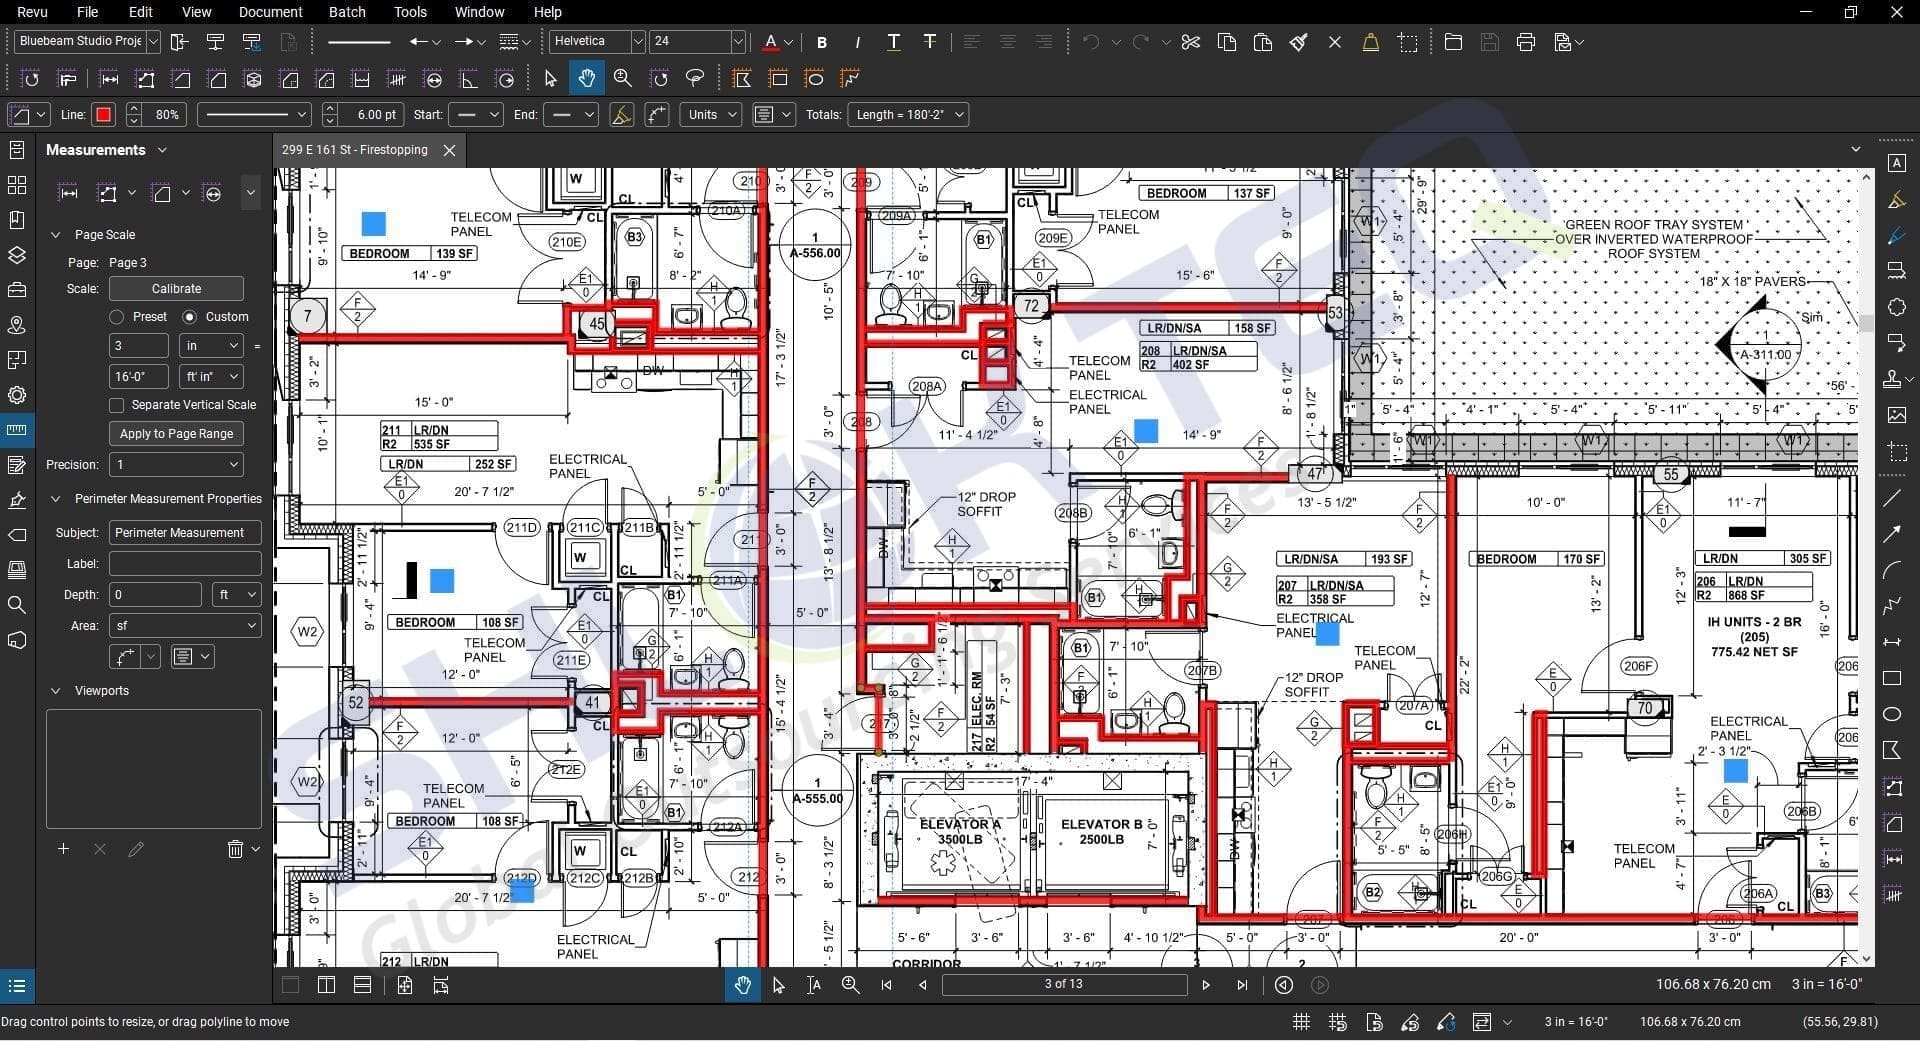Click the Save disk icon
The image size is (1920, 1041).
(1489, 42)
